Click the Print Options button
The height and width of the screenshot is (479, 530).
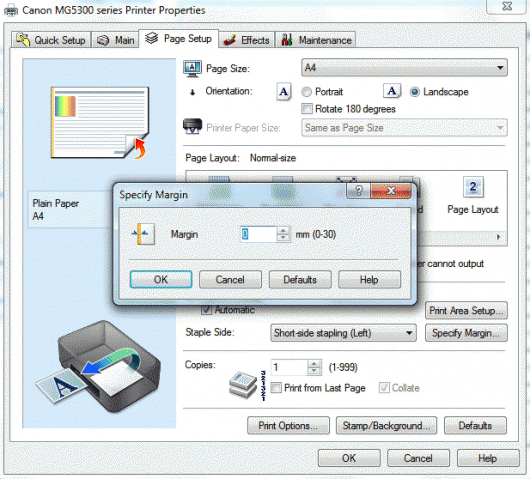point(288,425)
